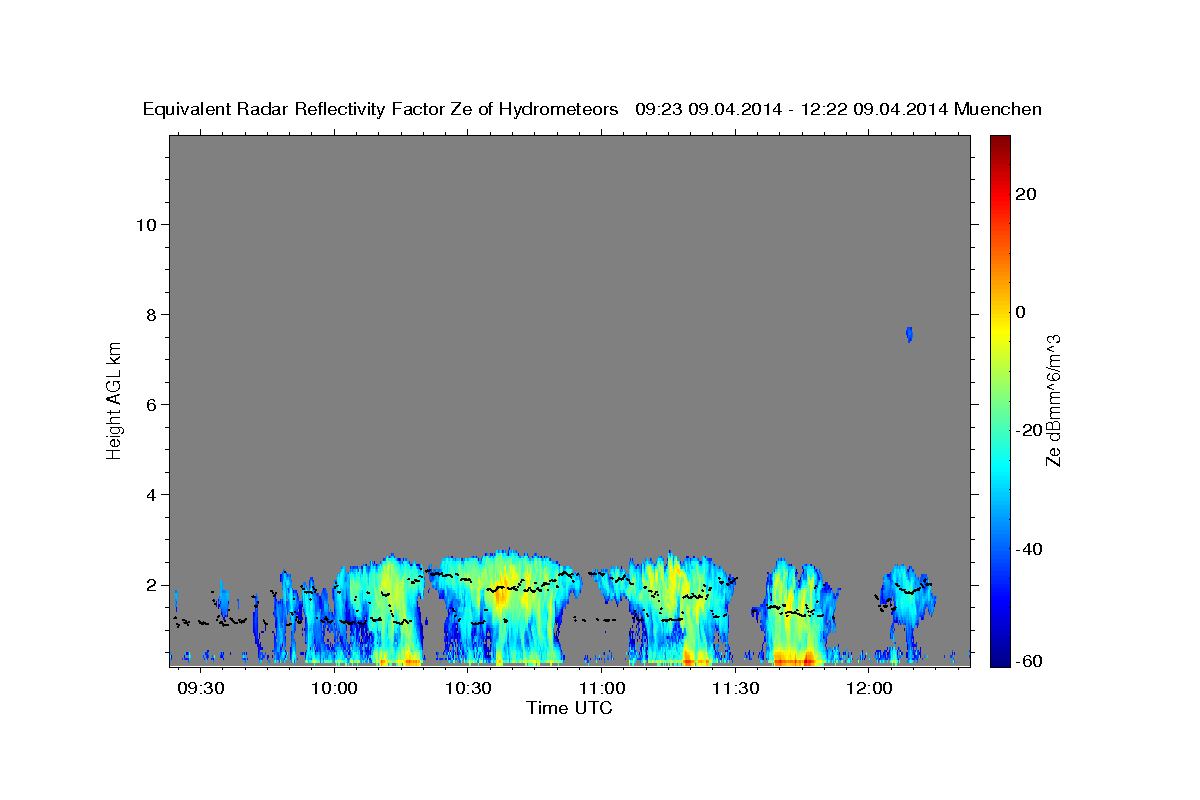The height and width of the screenshot is (800, 1200).
Task: Click the date range '09:23 09.04.2014 - 12:22 09.04.2014 Muenchen'
Action: click(838, 109)
